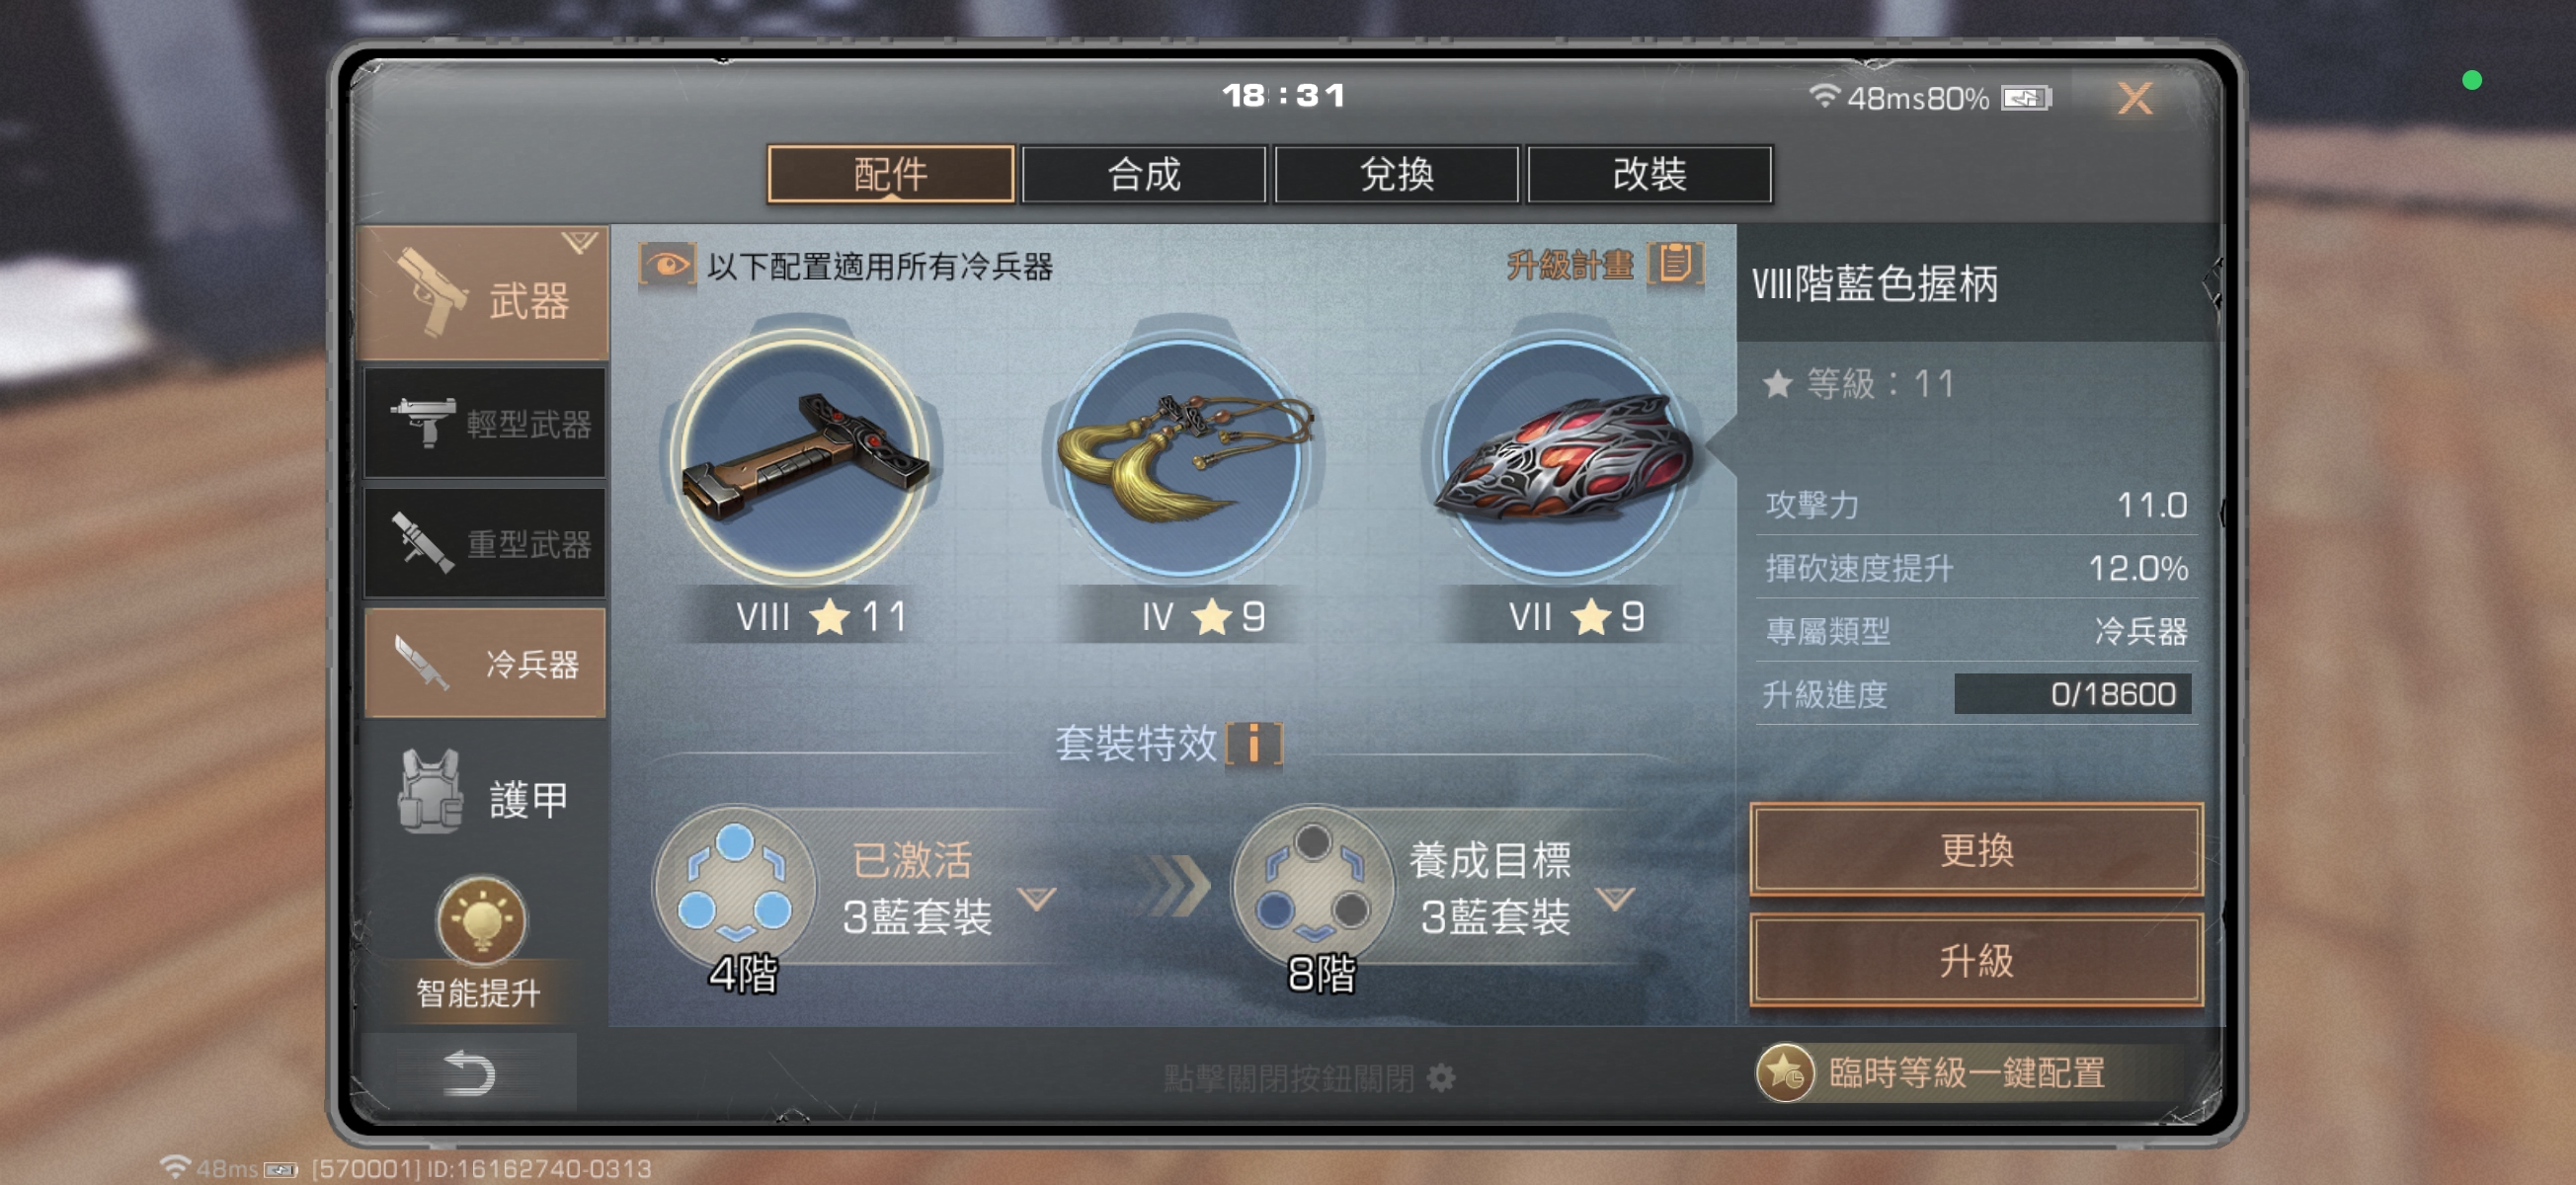The image size is (2576, 1185).
Task: Switch to the 改裝 tab
Action: point(1650,174)
